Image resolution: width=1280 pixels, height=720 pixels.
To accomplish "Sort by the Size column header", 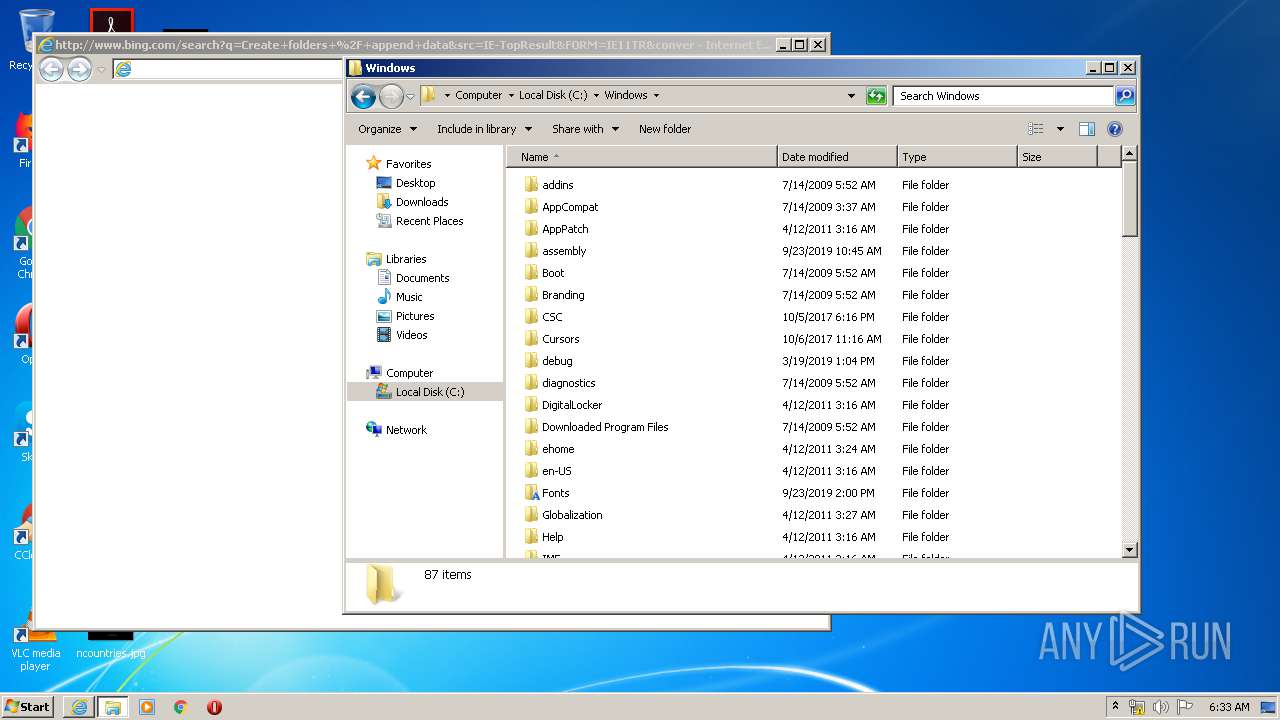I will click(x=1057, y=157).
